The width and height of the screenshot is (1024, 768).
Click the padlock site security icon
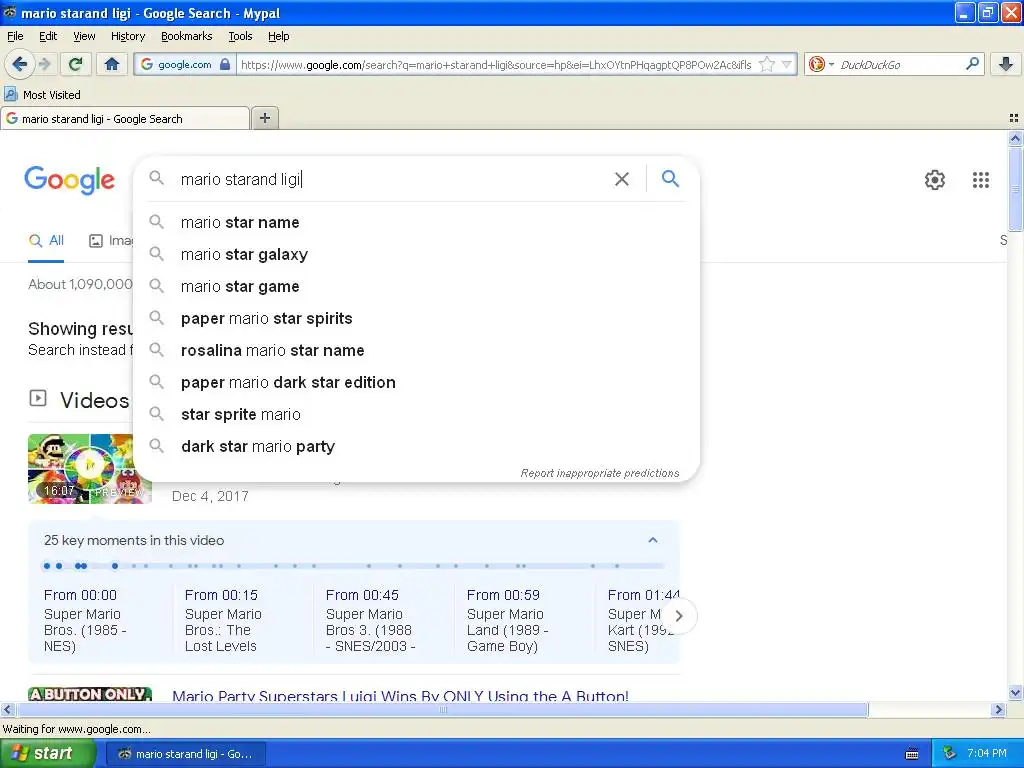coord(225,64)
